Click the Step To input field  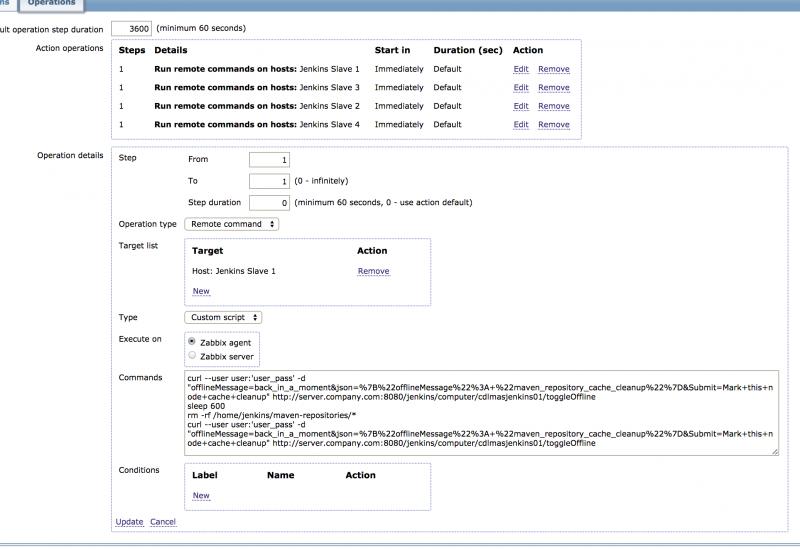pyautogui.click(x=269, y=181)
